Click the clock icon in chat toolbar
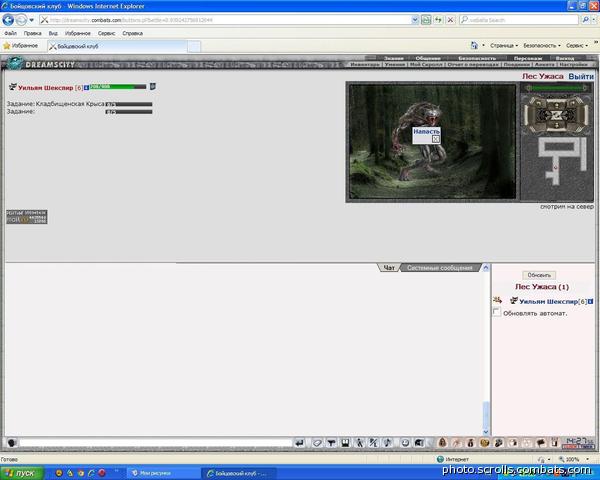 click(x=405, y=443)
